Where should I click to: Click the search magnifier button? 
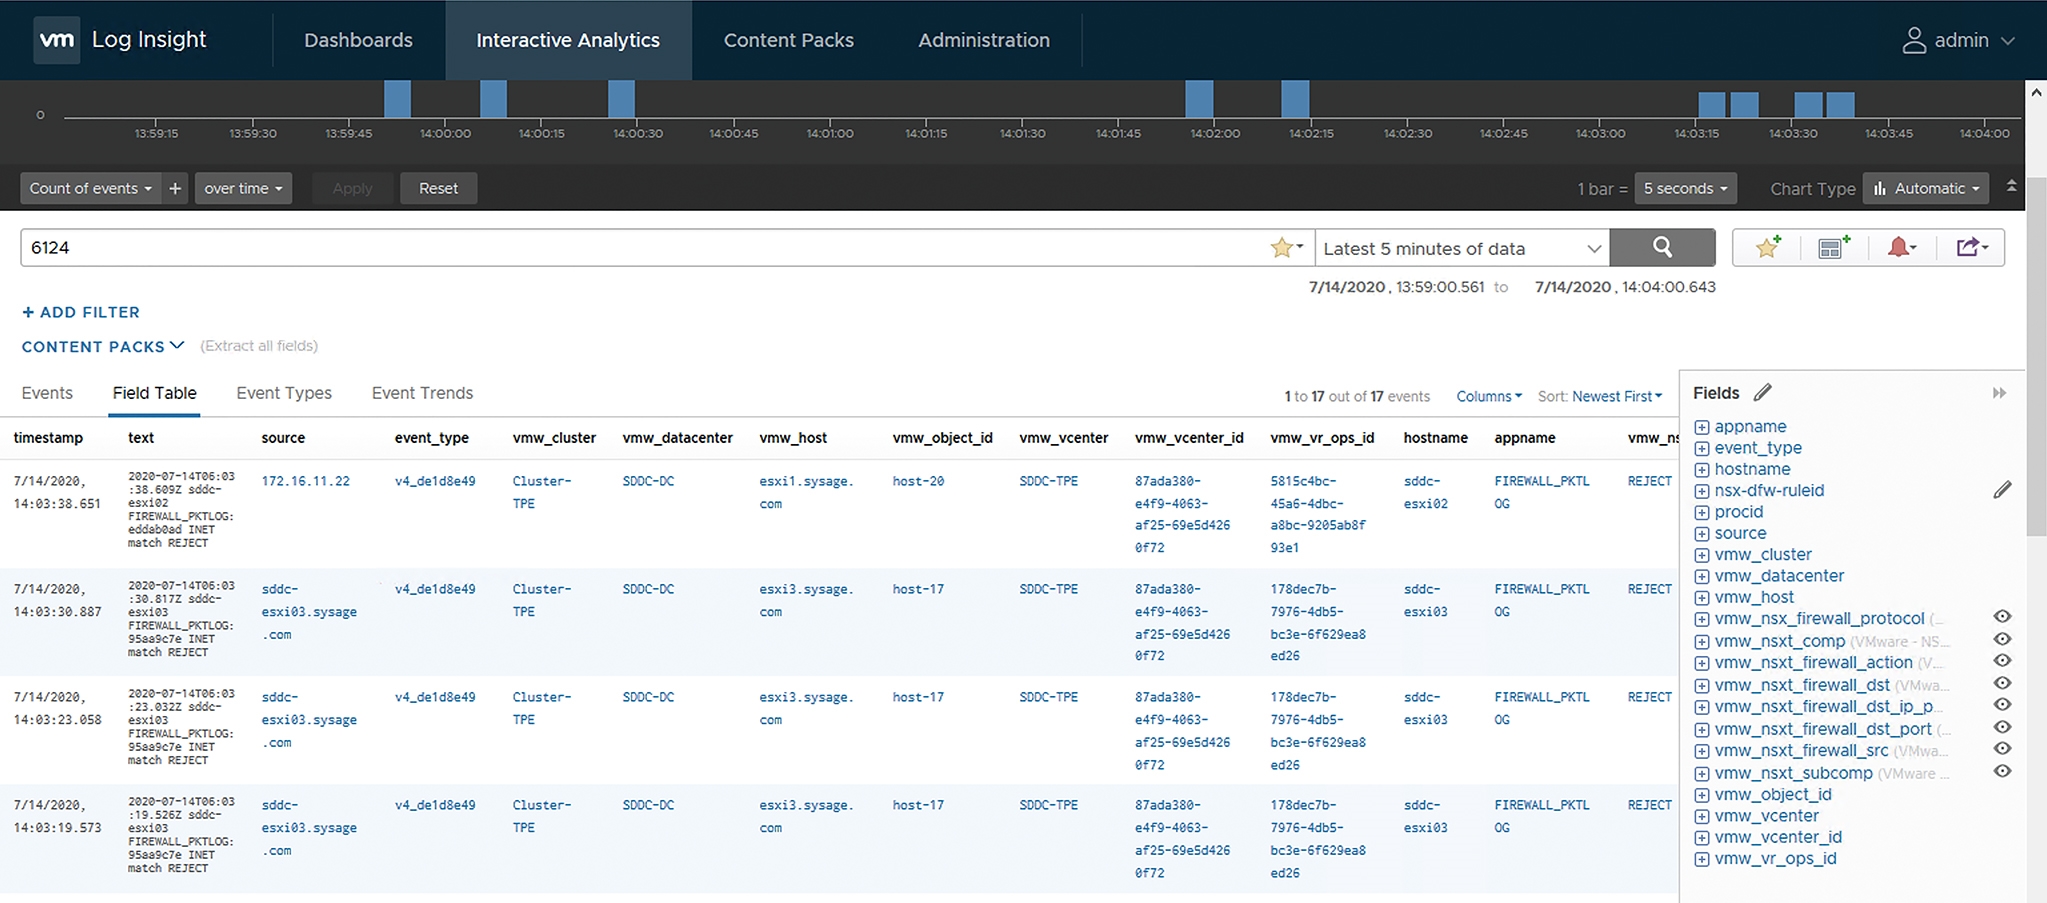point(1662,247)
